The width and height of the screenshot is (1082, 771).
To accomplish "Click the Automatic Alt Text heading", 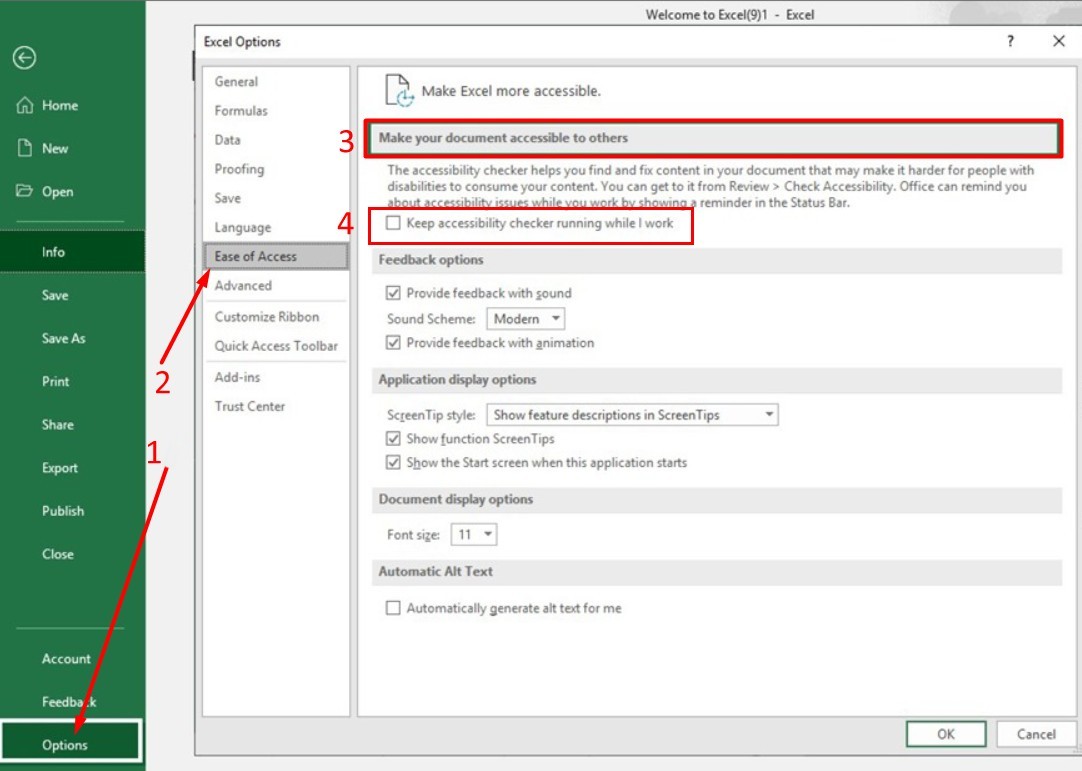I will coord(435,572).
